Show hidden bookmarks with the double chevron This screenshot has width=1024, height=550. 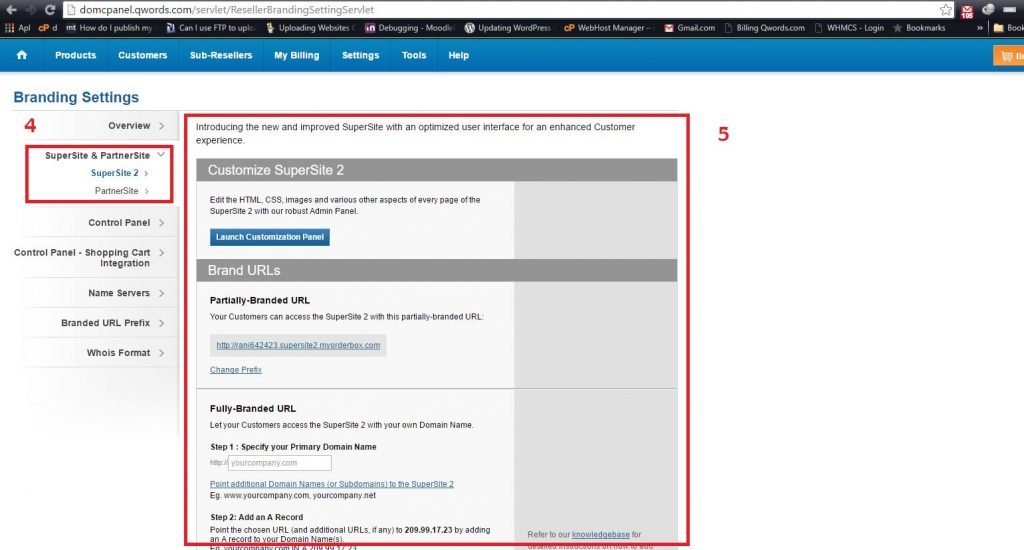pos(980,27)
